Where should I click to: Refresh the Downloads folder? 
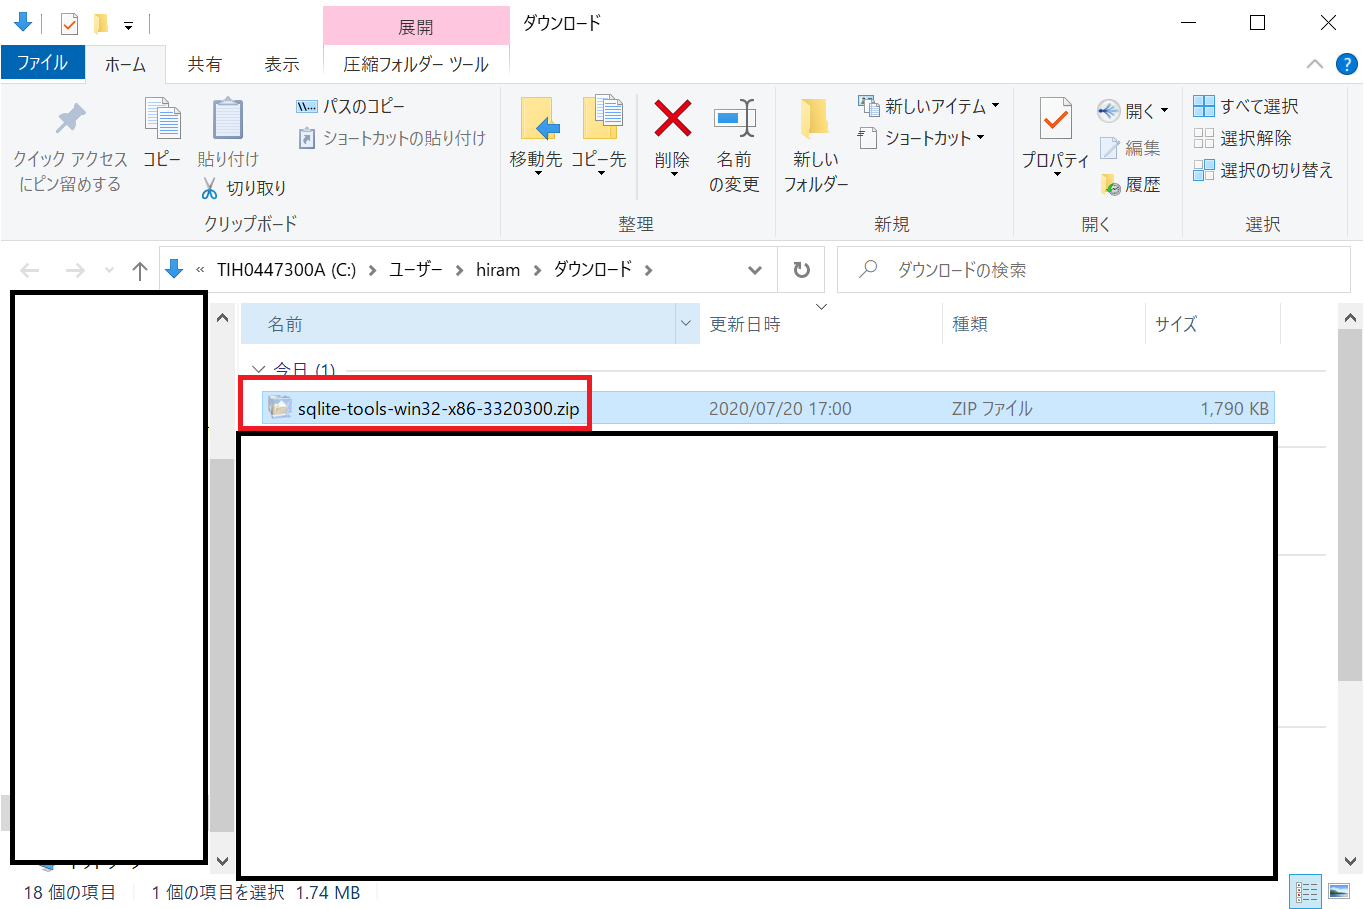point(801,270)
